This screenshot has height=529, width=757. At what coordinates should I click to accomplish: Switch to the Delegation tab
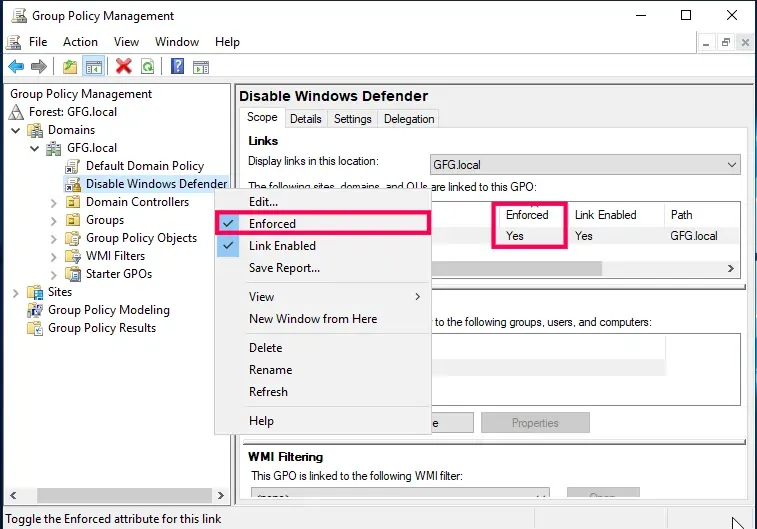point(409,119)
